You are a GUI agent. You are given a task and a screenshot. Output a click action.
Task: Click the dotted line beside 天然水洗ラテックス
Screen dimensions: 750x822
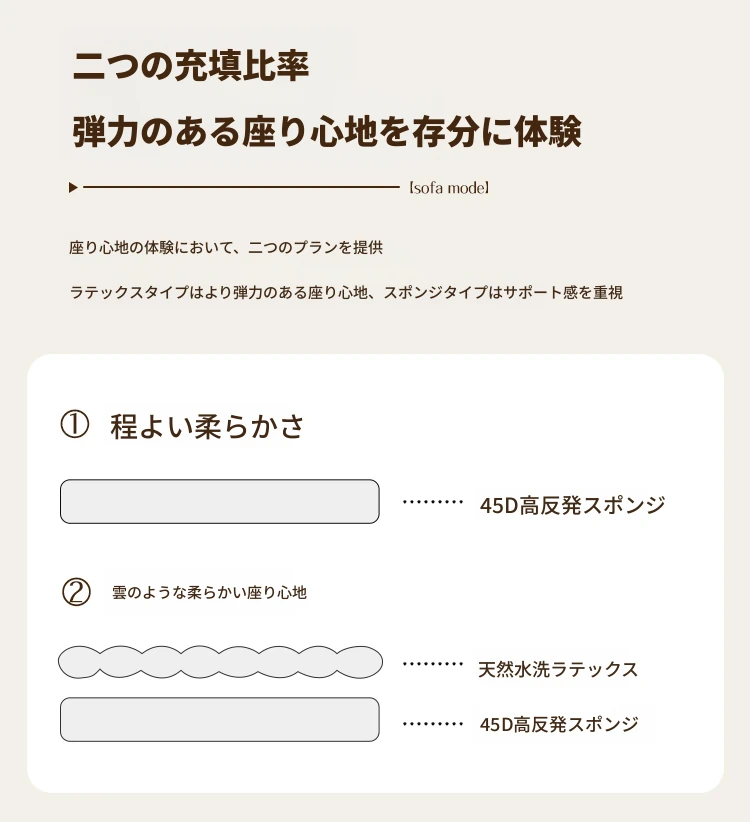(432, 663)
